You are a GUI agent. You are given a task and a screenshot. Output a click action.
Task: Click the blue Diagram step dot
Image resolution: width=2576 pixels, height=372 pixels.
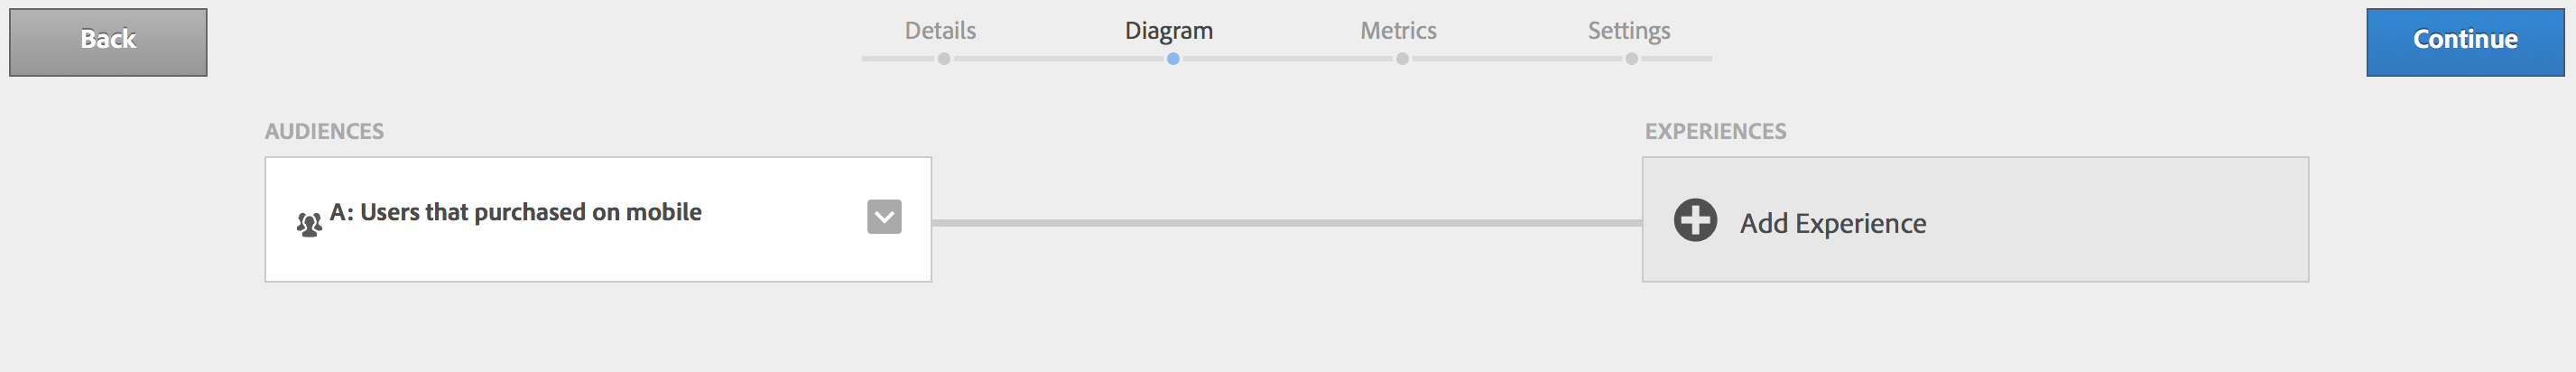1173,59
